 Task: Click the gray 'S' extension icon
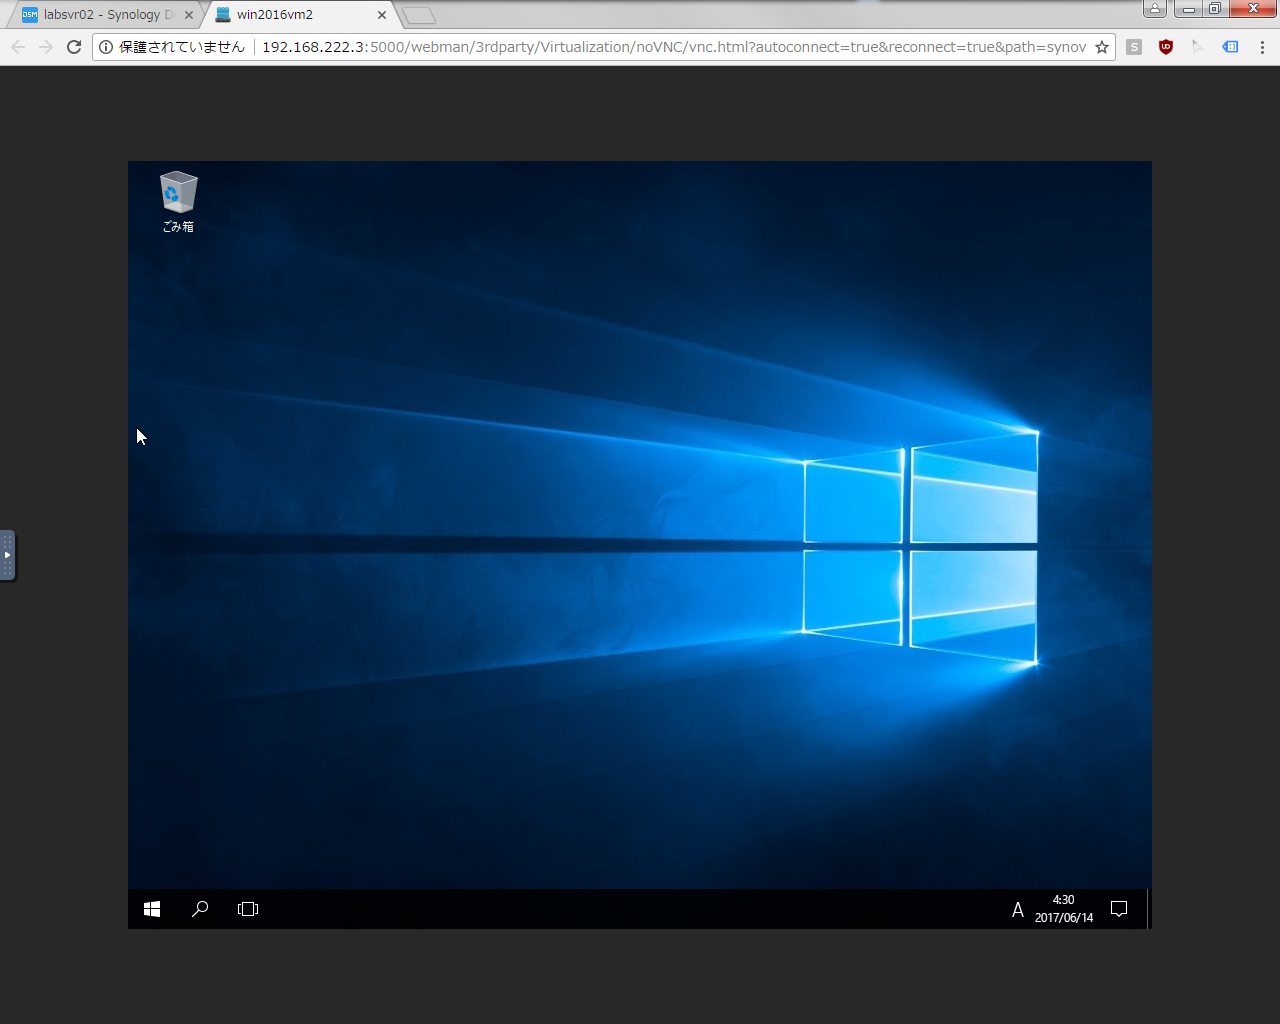(1134, 47)
